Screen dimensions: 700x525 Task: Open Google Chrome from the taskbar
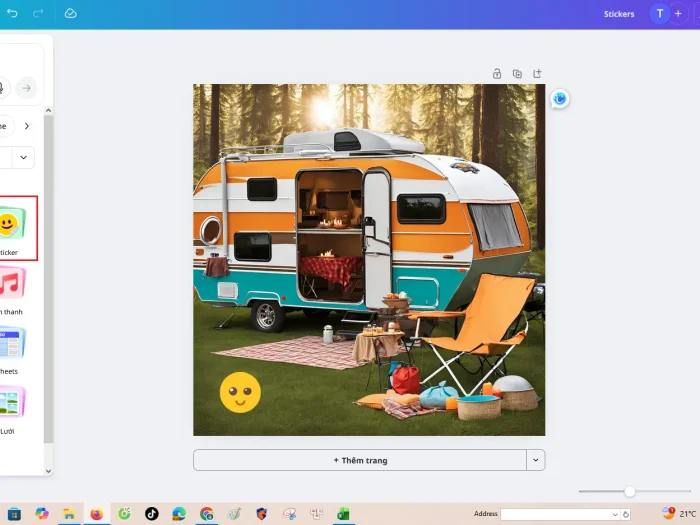(207, 514)
